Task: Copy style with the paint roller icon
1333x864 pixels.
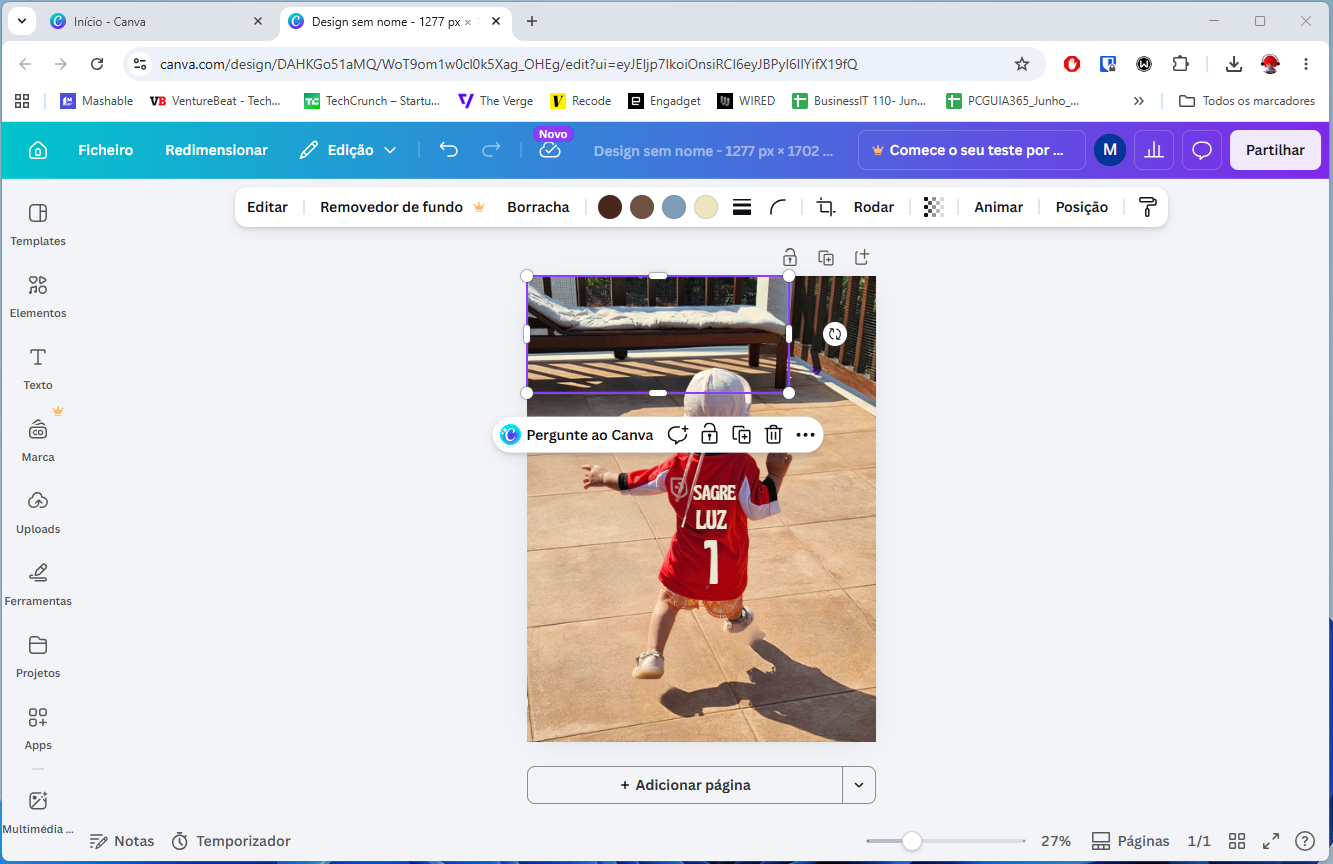Action: pyautogui.click(x=1147, y=207)
